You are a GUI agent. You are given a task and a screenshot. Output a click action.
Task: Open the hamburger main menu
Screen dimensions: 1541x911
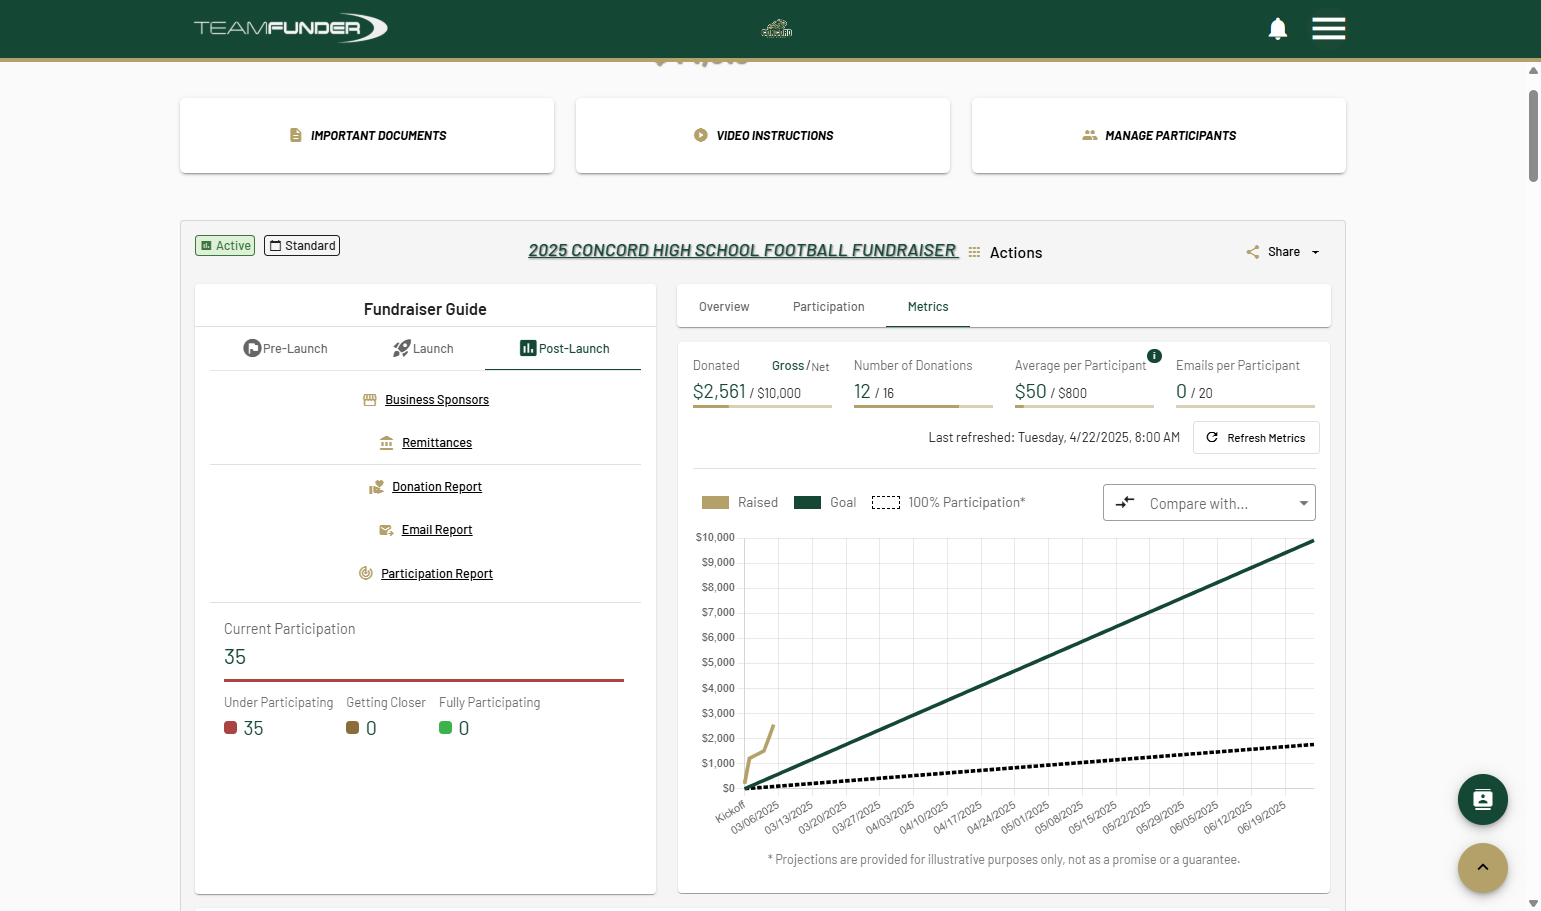point(1328,29)
